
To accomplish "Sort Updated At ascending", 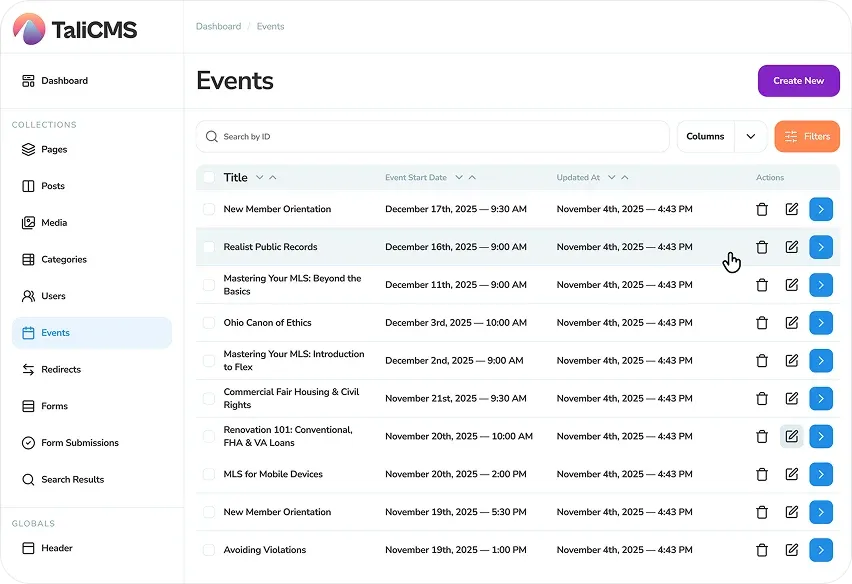I will tap(625, 177).
